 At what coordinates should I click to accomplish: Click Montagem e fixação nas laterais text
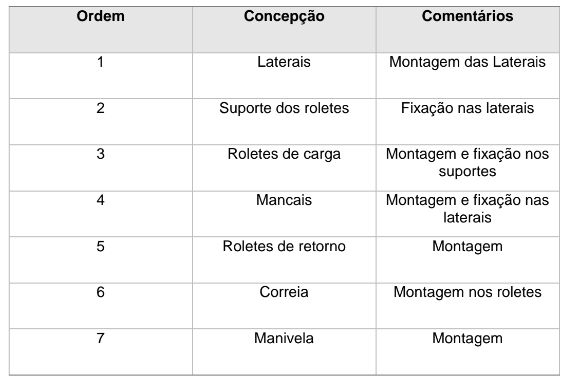(x=467, y=209)
